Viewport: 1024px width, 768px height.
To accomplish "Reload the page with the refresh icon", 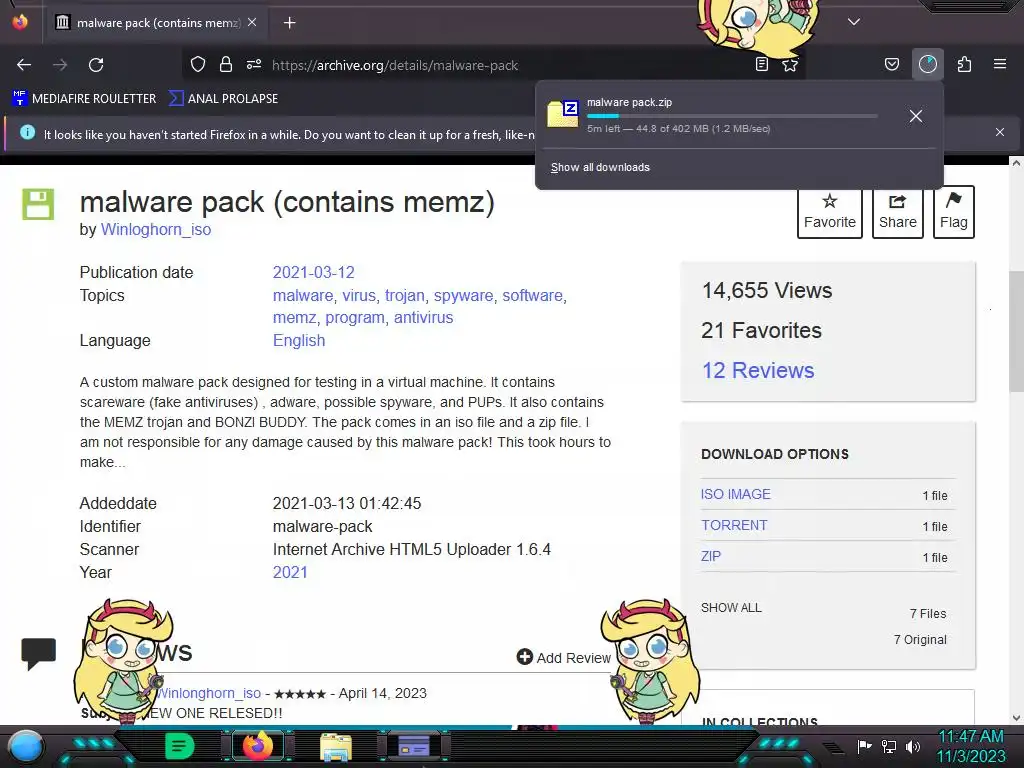I will coord(96,65).
